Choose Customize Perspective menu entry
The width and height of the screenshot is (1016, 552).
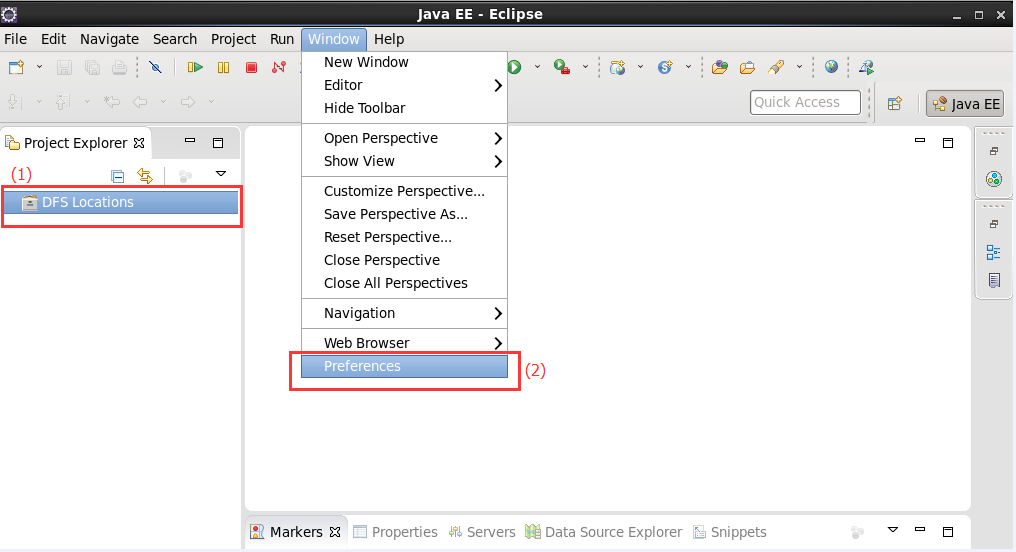point(404,191)
